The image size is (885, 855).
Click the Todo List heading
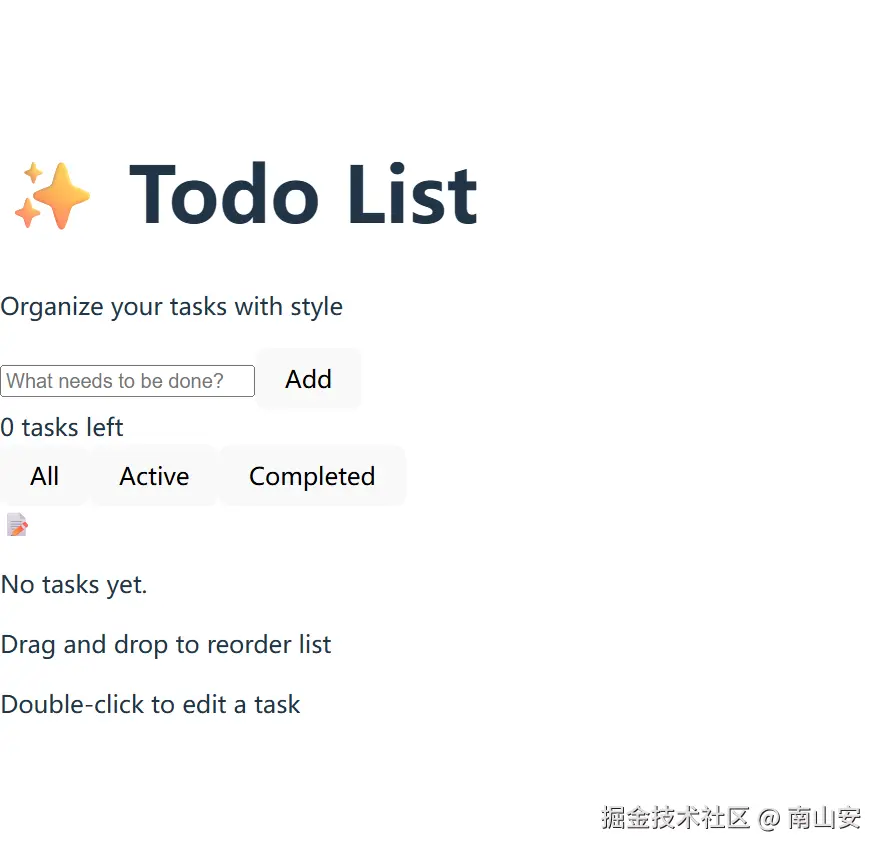coord(303,195)
